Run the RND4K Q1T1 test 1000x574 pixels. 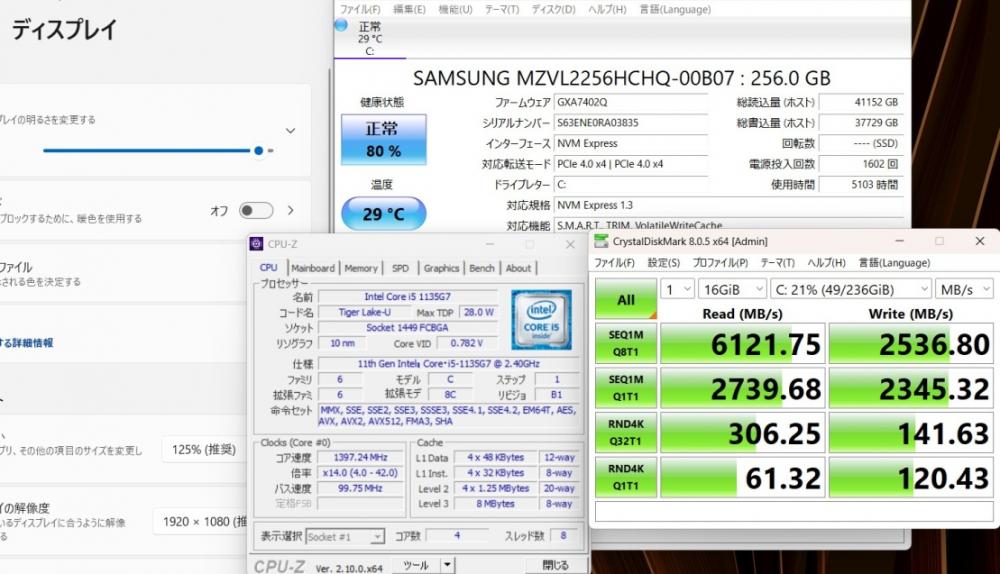626,477
